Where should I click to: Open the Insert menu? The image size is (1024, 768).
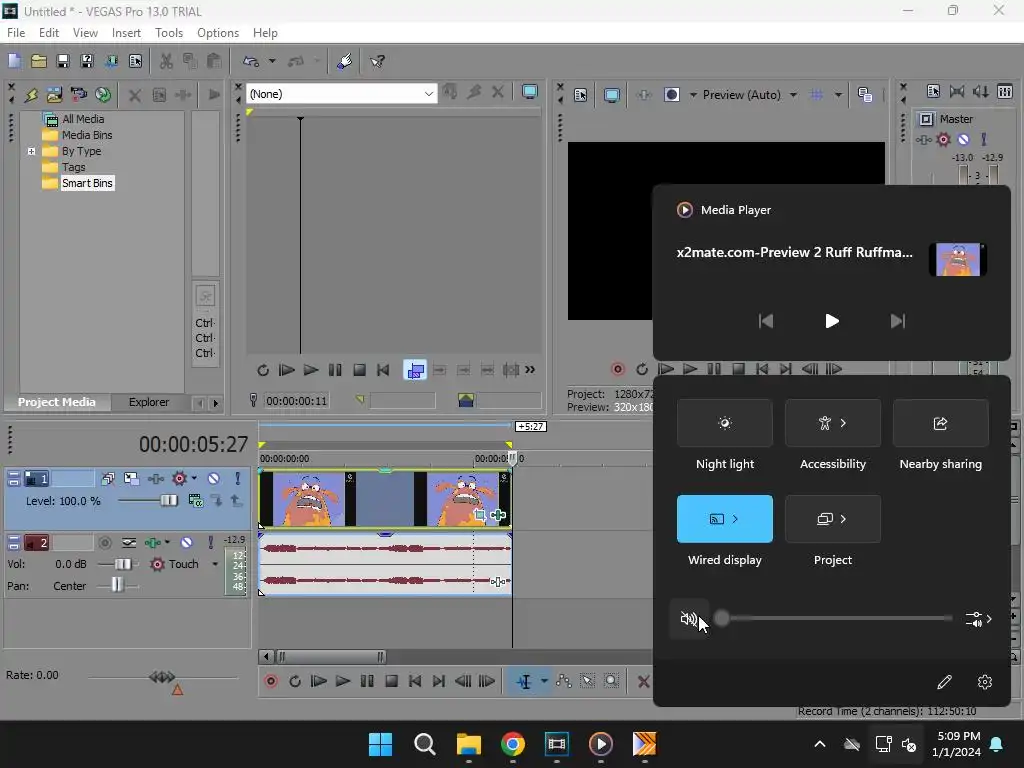coord(126,33)
